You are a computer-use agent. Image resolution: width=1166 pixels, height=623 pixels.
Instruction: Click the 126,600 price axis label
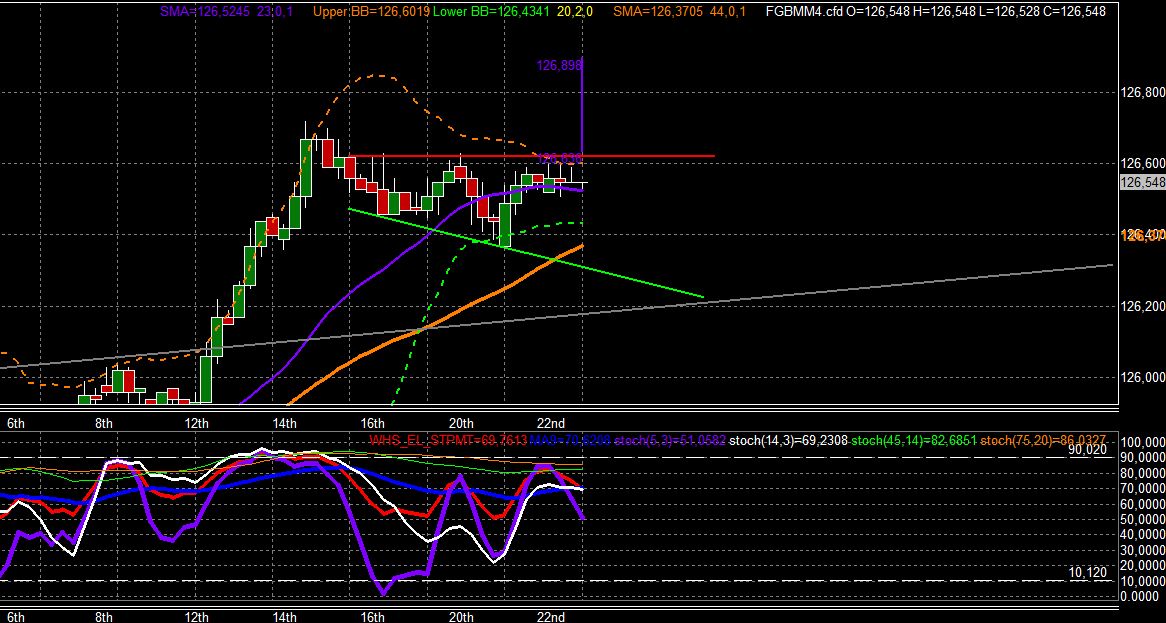(x=1141, y=164)
